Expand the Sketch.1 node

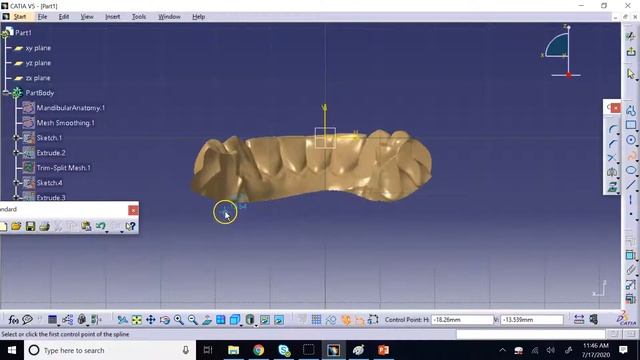point(16,138)
